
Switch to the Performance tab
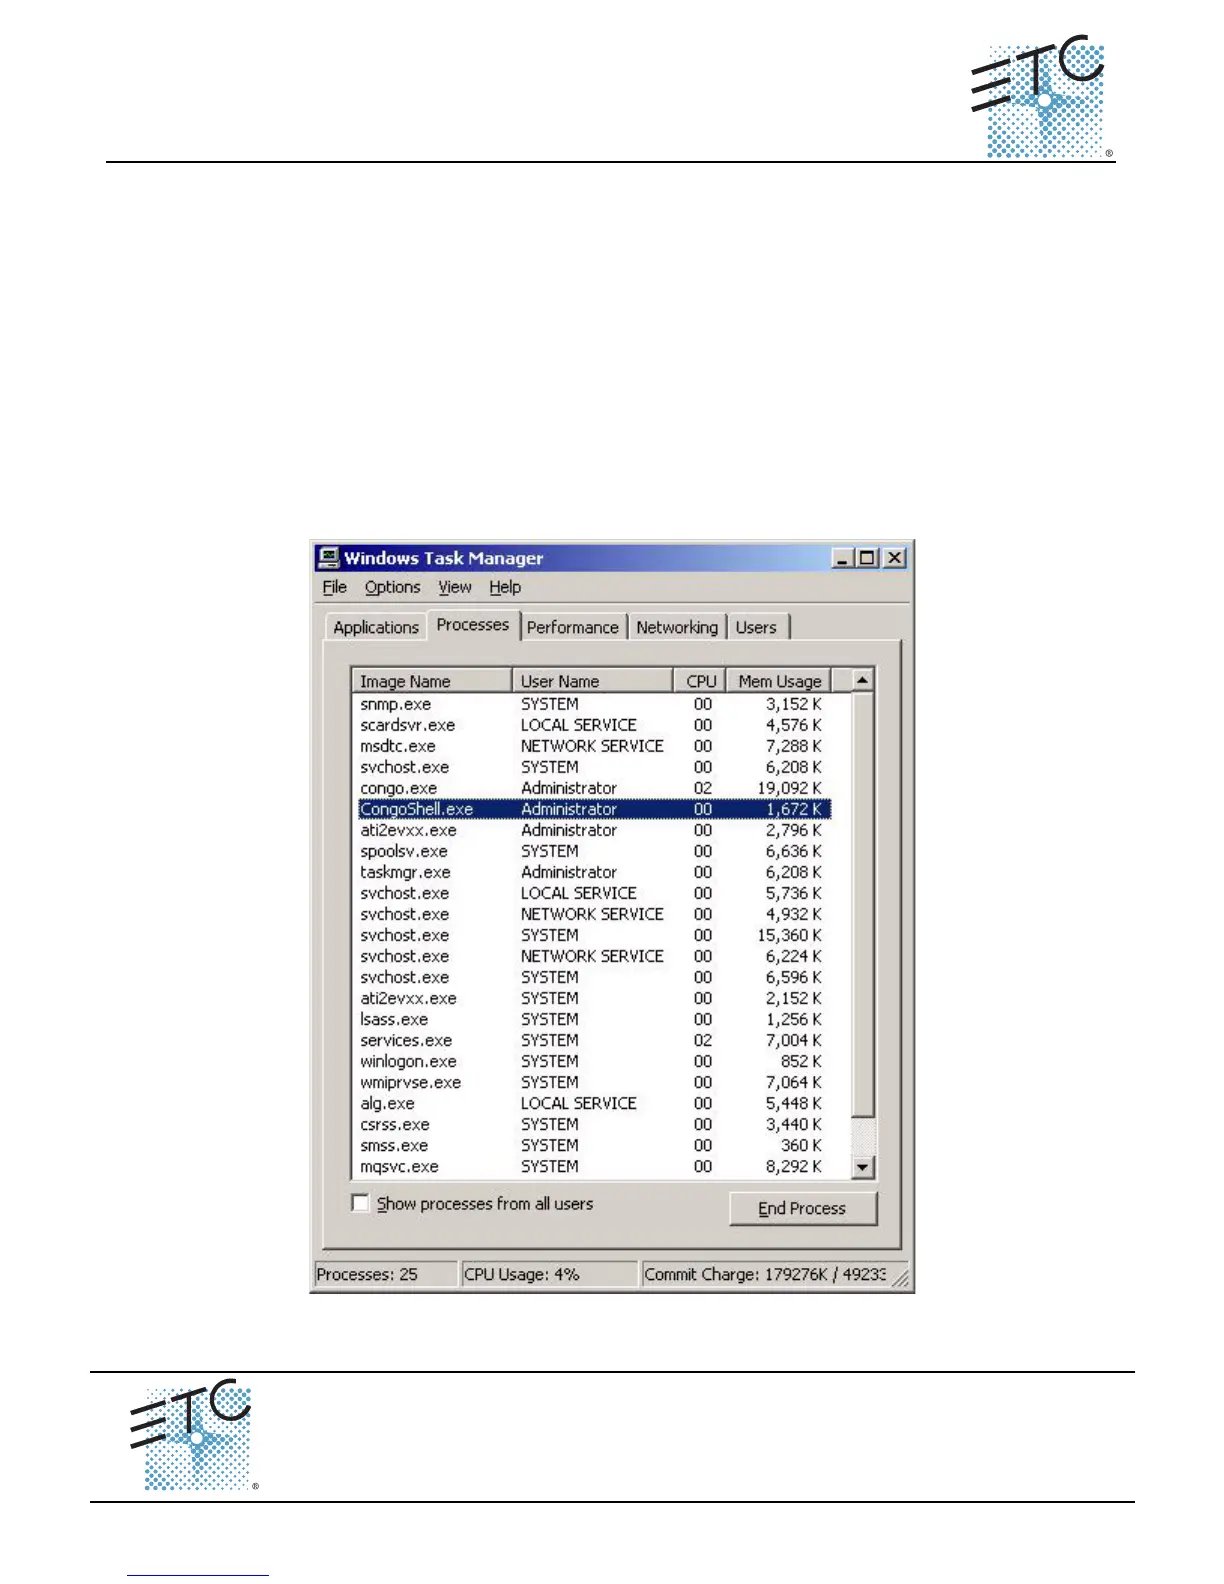tap(573, 627)
